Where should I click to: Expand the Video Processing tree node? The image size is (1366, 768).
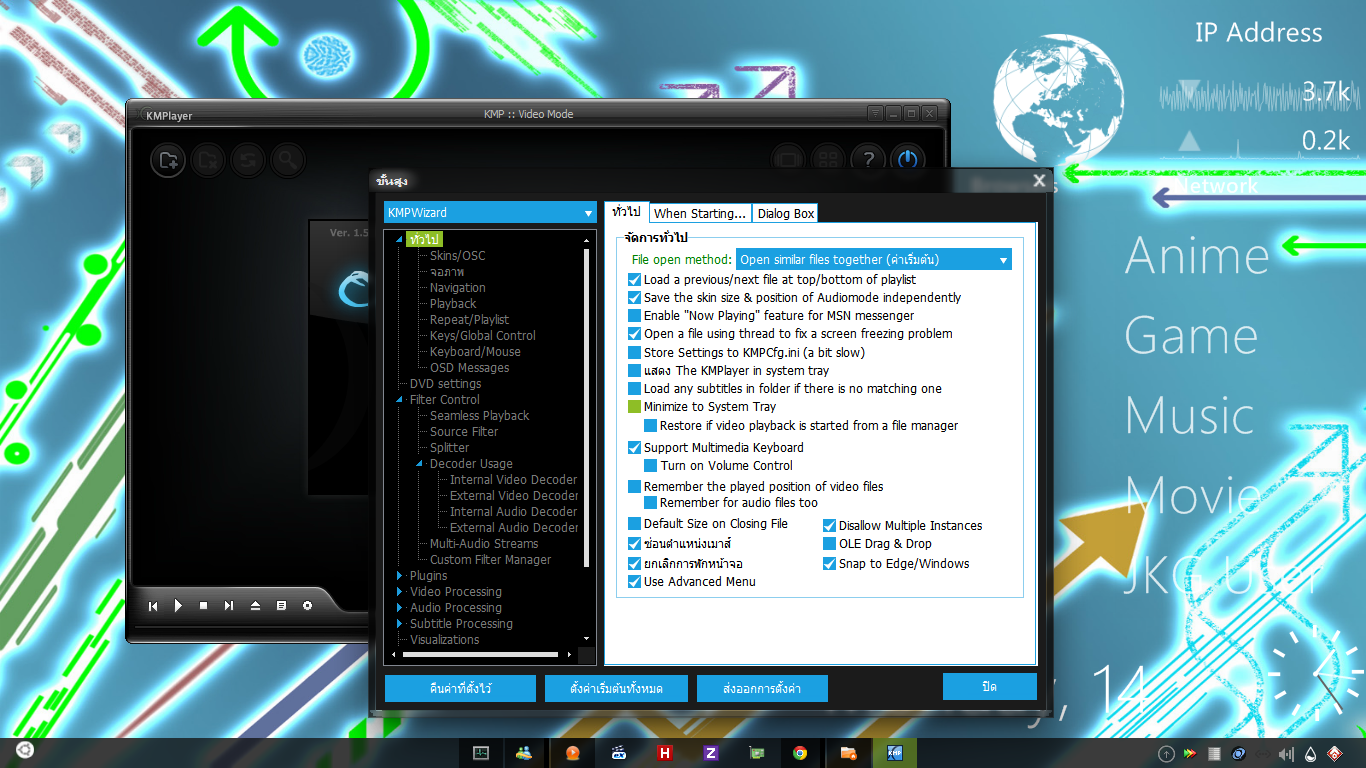click(x=400, y=592)
